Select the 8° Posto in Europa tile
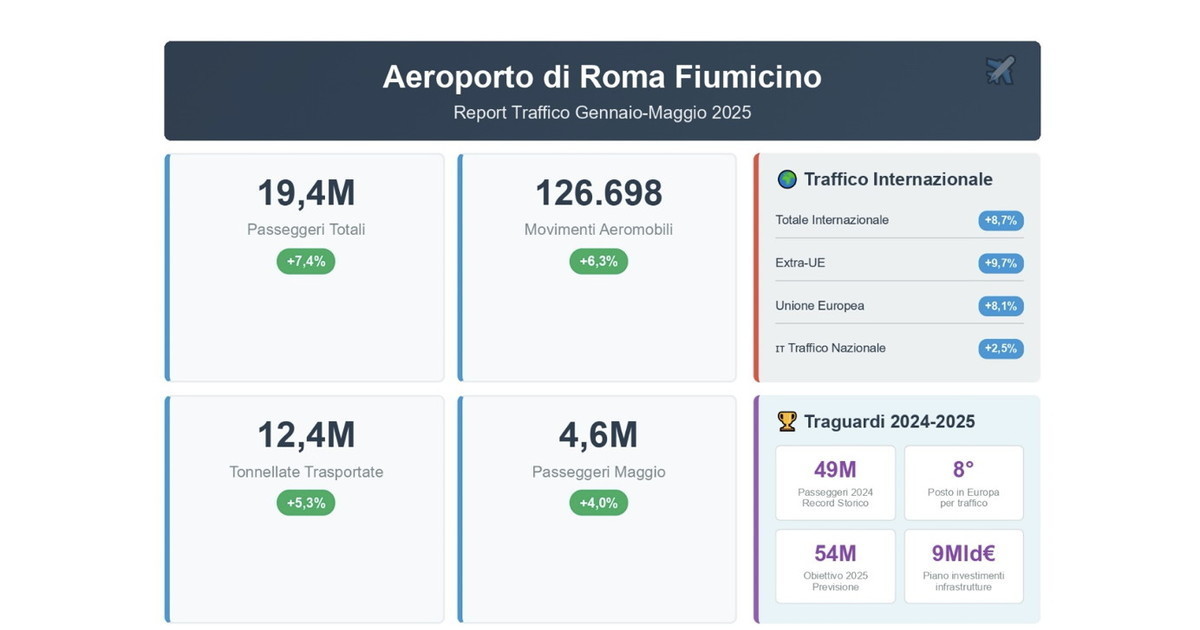Screen dimensions: 1200x630 tap(963, 483)
